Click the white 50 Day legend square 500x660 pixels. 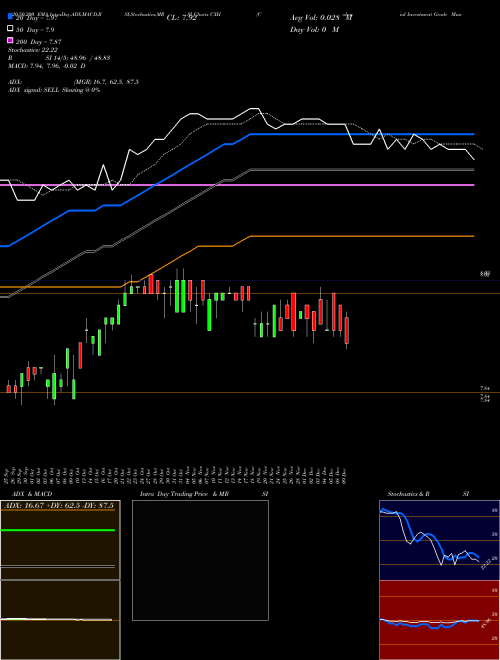pyautogui.click(x=10, y=29)
